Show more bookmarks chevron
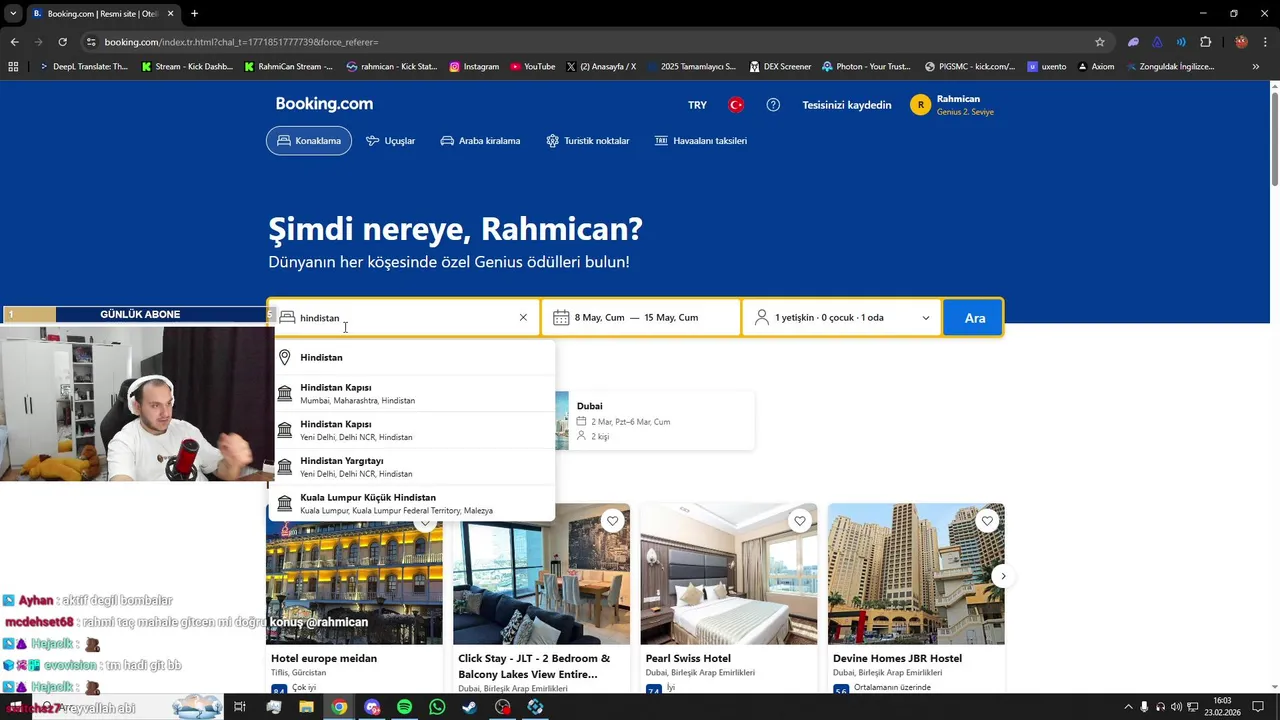 tap(1256, 67)
